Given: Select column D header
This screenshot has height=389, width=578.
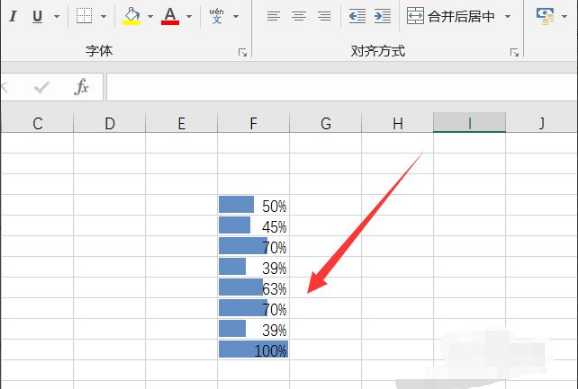Looking at the screenshot, I should coord(109,123).
